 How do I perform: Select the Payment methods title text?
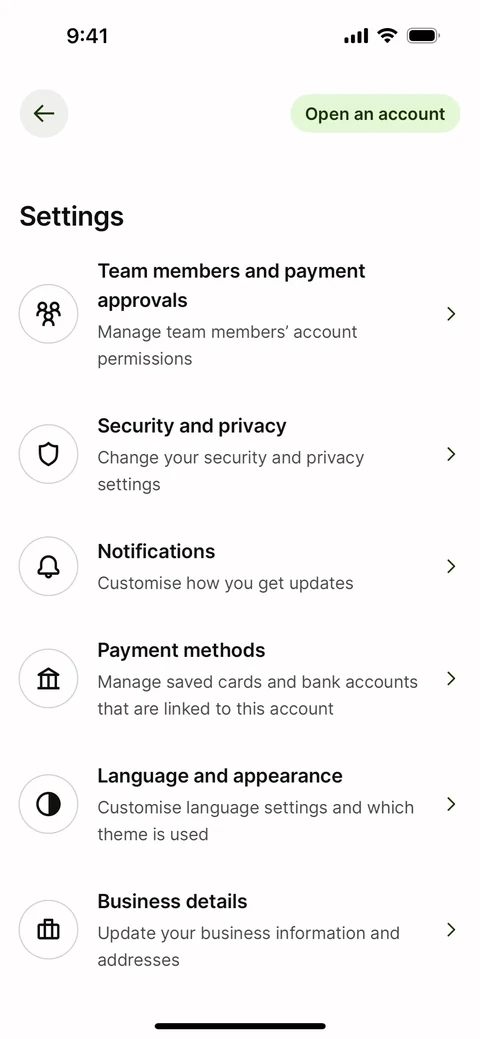click(181, 650)
